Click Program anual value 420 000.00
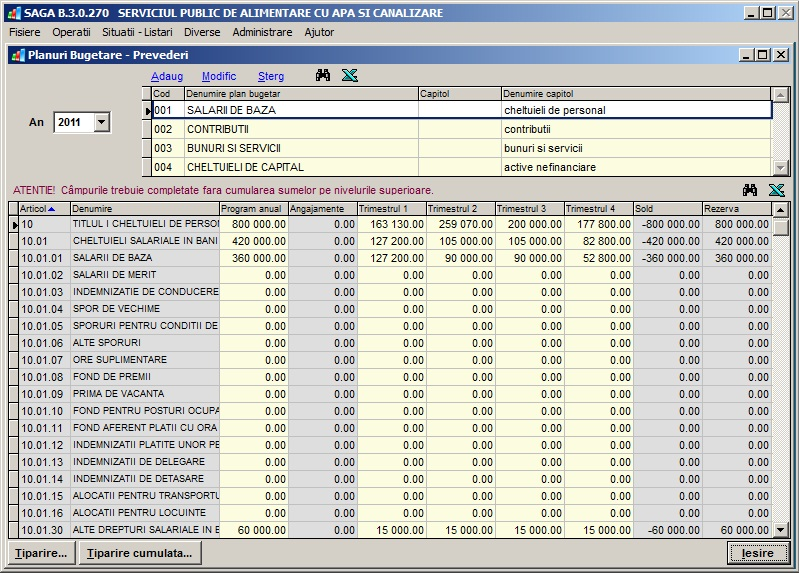Viewport: 799px width, 573px height. tap(254, 241)
